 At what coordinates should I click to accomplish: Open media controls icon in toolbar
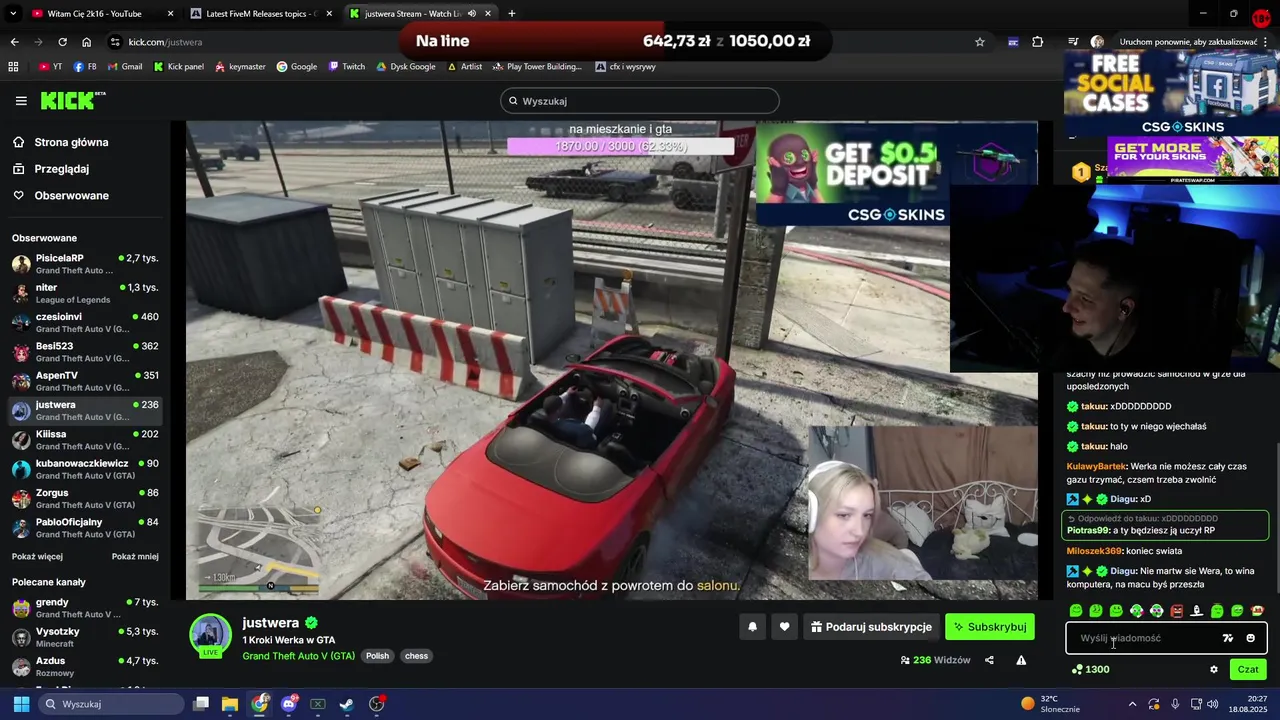pos(1073,42)
